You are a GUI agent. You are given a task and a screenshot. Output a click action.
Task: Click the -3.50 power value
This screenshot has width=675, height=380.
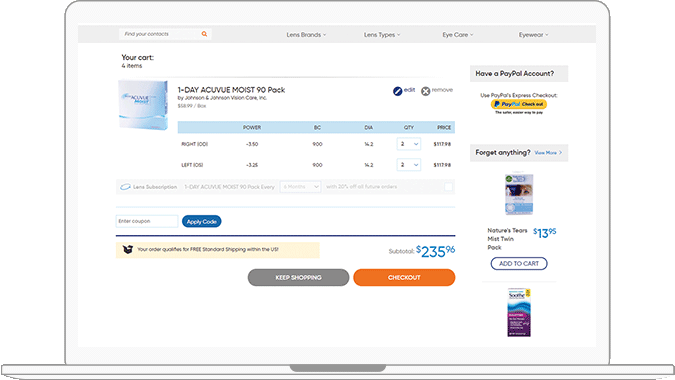point(252,144)
